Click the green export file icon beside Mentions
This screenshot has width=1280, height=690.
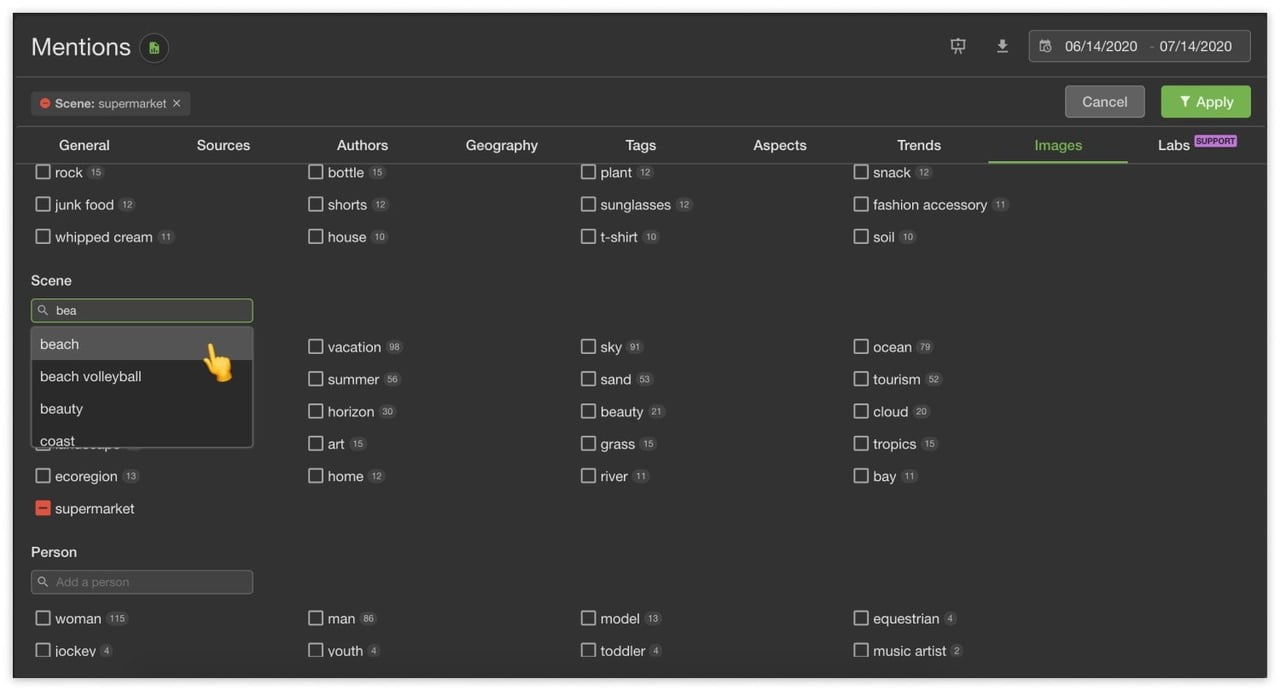coord(153,48)
